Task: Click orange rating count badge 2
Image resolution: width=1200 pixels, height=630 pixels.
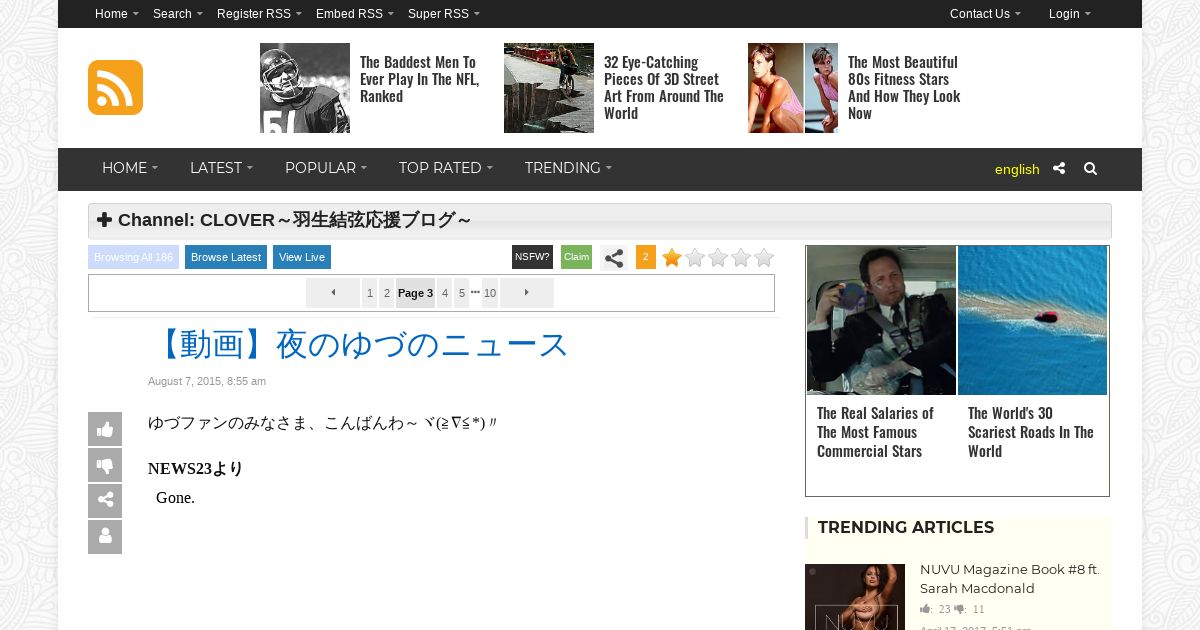Action: click(x=646, y=257)
